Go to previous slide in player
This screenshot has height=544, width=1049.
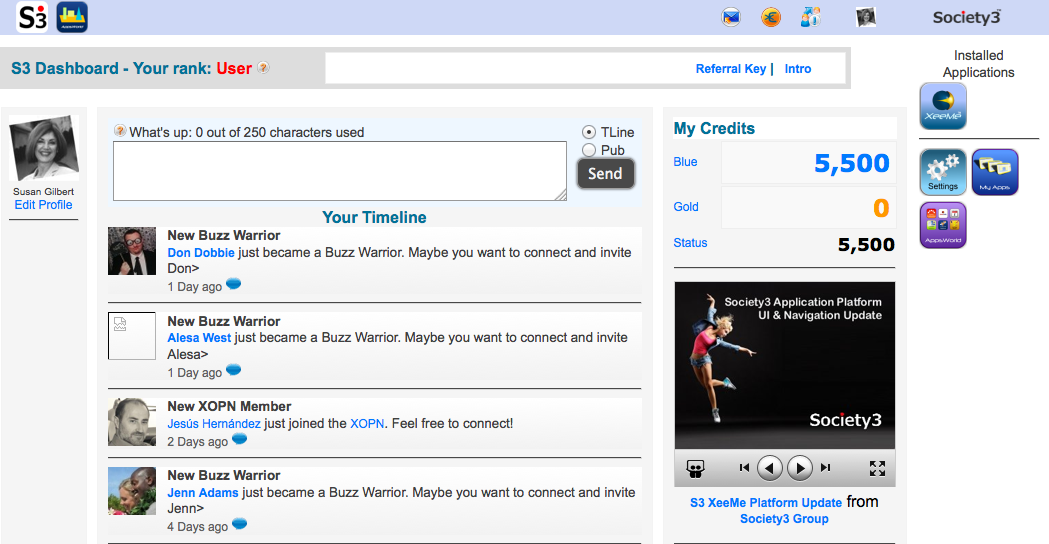click(769, 468)
